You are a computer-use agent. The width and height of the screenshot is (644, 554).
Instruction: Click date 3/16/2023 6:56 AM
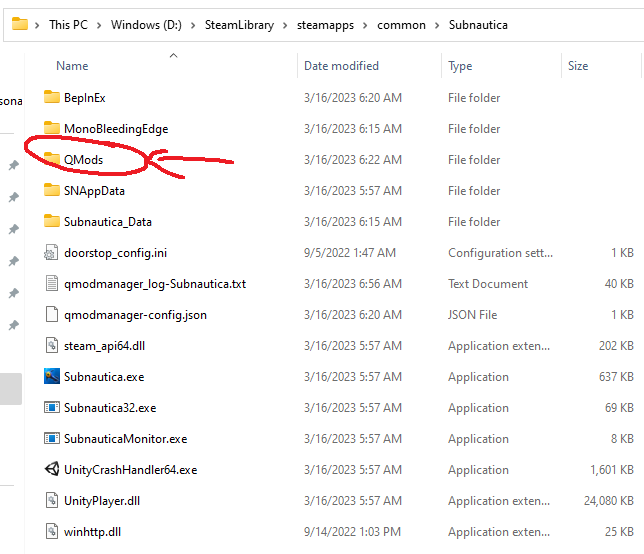pos(352,284)
